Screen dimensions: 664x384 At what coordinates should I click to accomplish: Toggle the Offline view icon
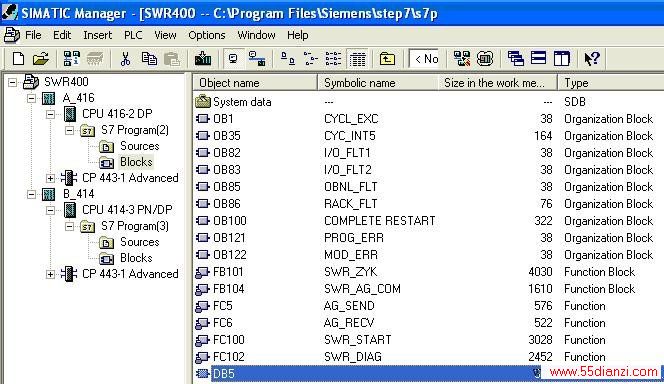[x=257, y=58]
